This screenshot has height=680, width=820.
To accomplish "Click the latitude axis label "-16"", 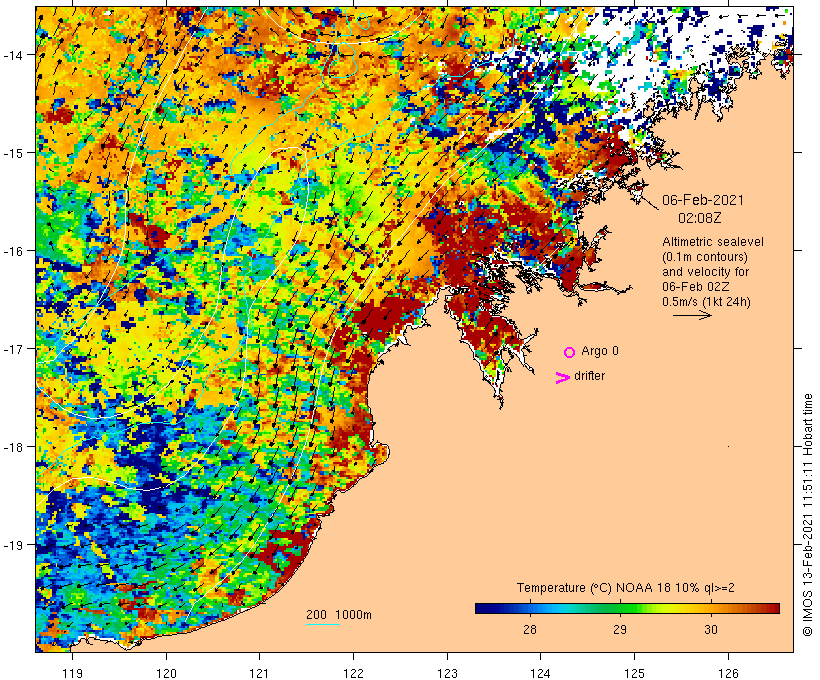I will [12, 251].
